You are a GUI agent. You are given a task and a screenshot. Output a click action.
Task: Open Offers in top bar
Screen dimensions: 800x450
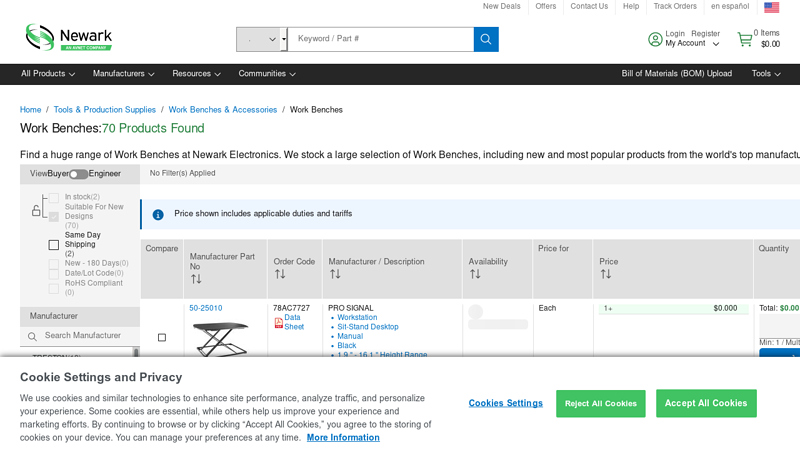pos(545,6)
